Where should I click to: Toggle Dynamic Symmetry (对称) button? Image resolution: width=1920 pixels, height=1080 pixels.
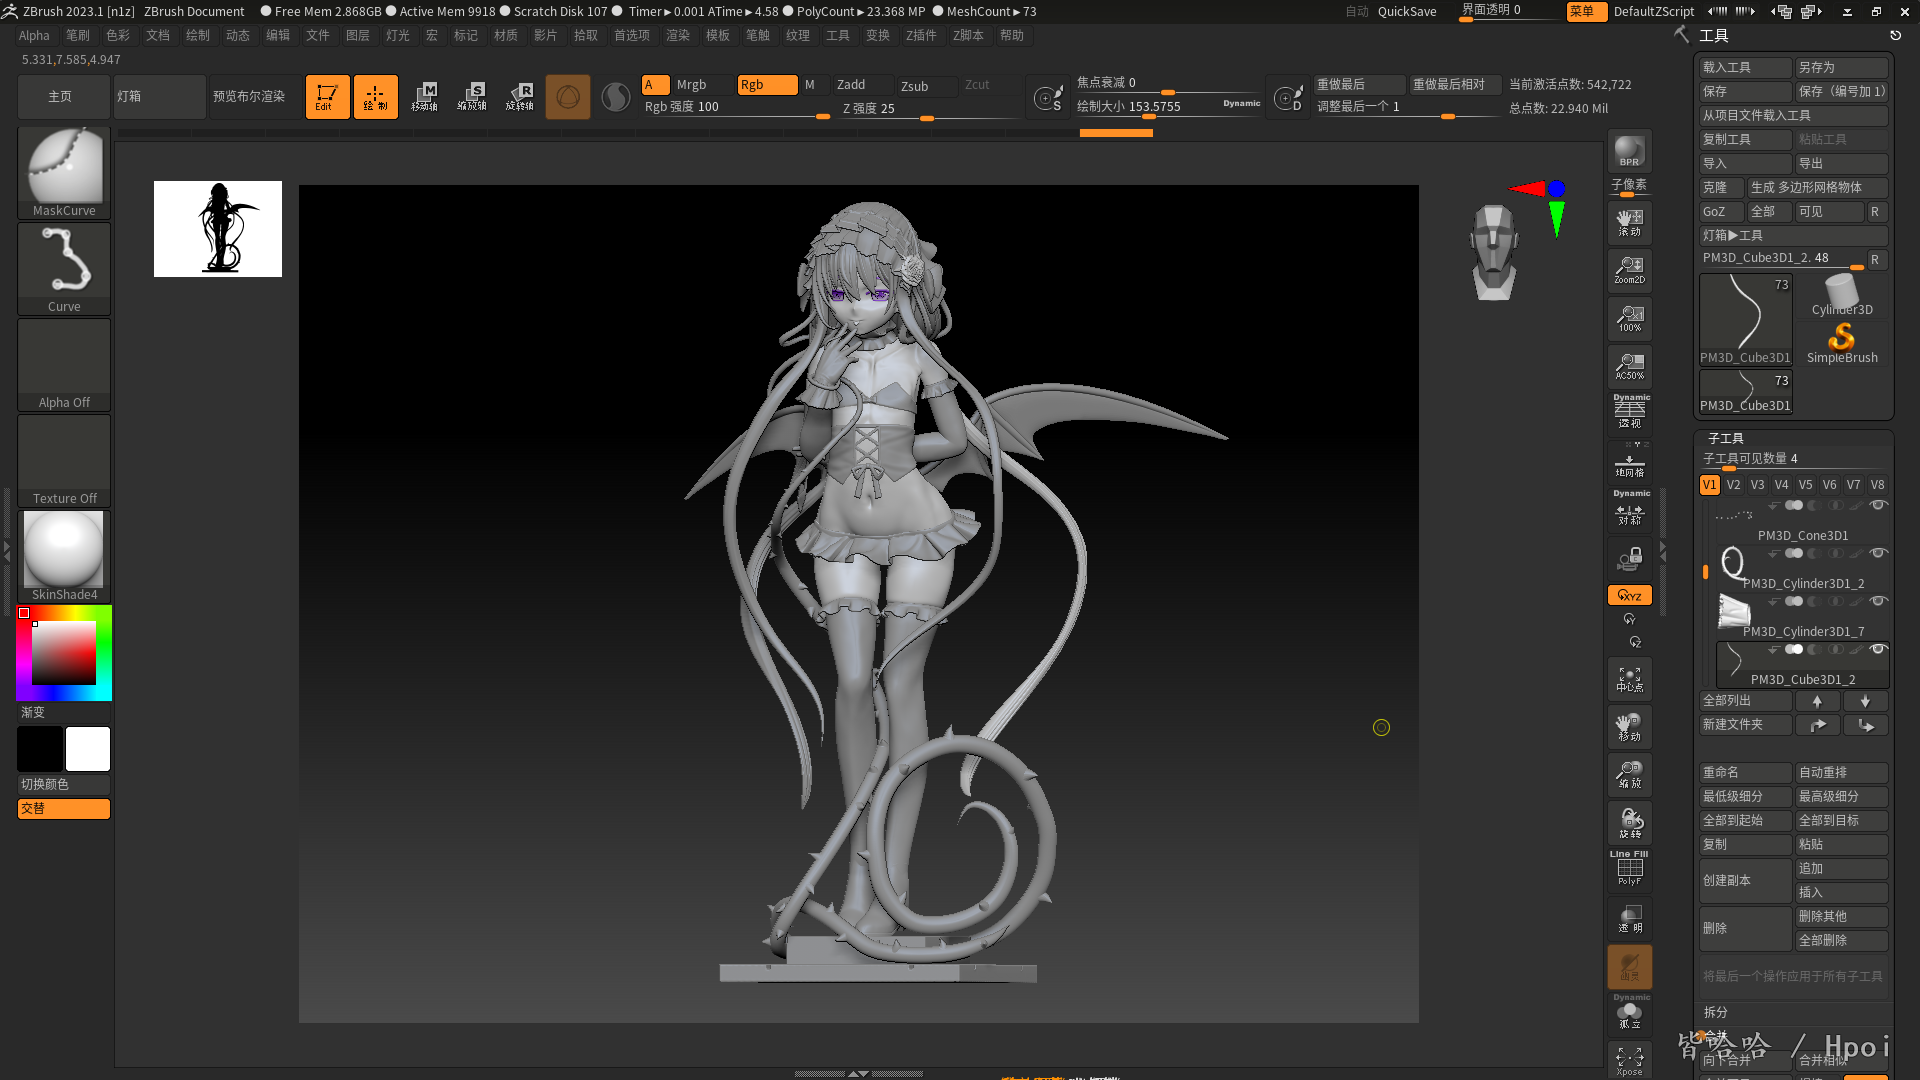(x=1629, y=509)
